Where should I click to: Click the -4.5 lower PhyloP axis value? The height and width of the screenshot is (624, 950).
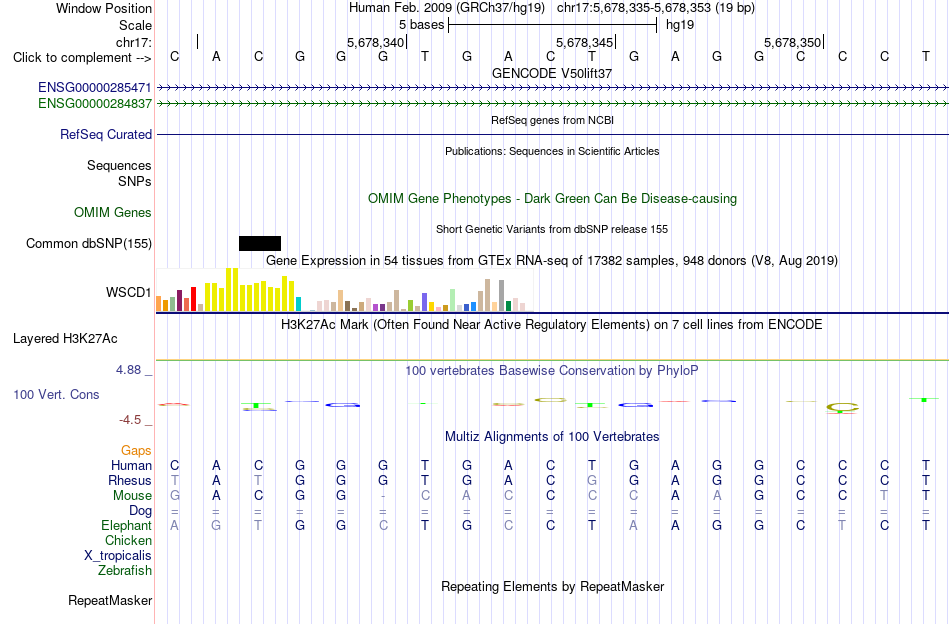pos(130,420)
